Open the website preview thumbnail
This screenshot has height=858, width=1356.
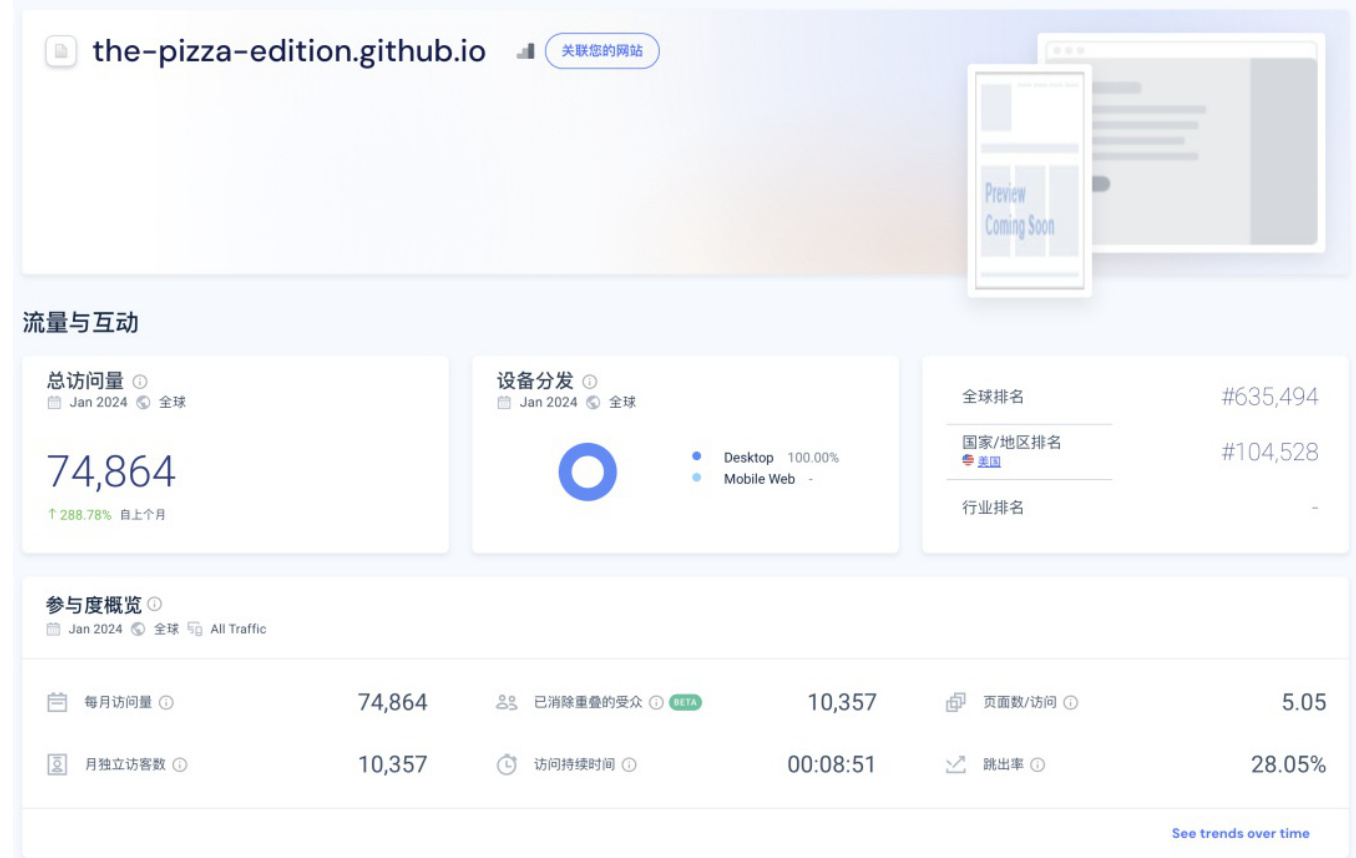click(1146, 165)
